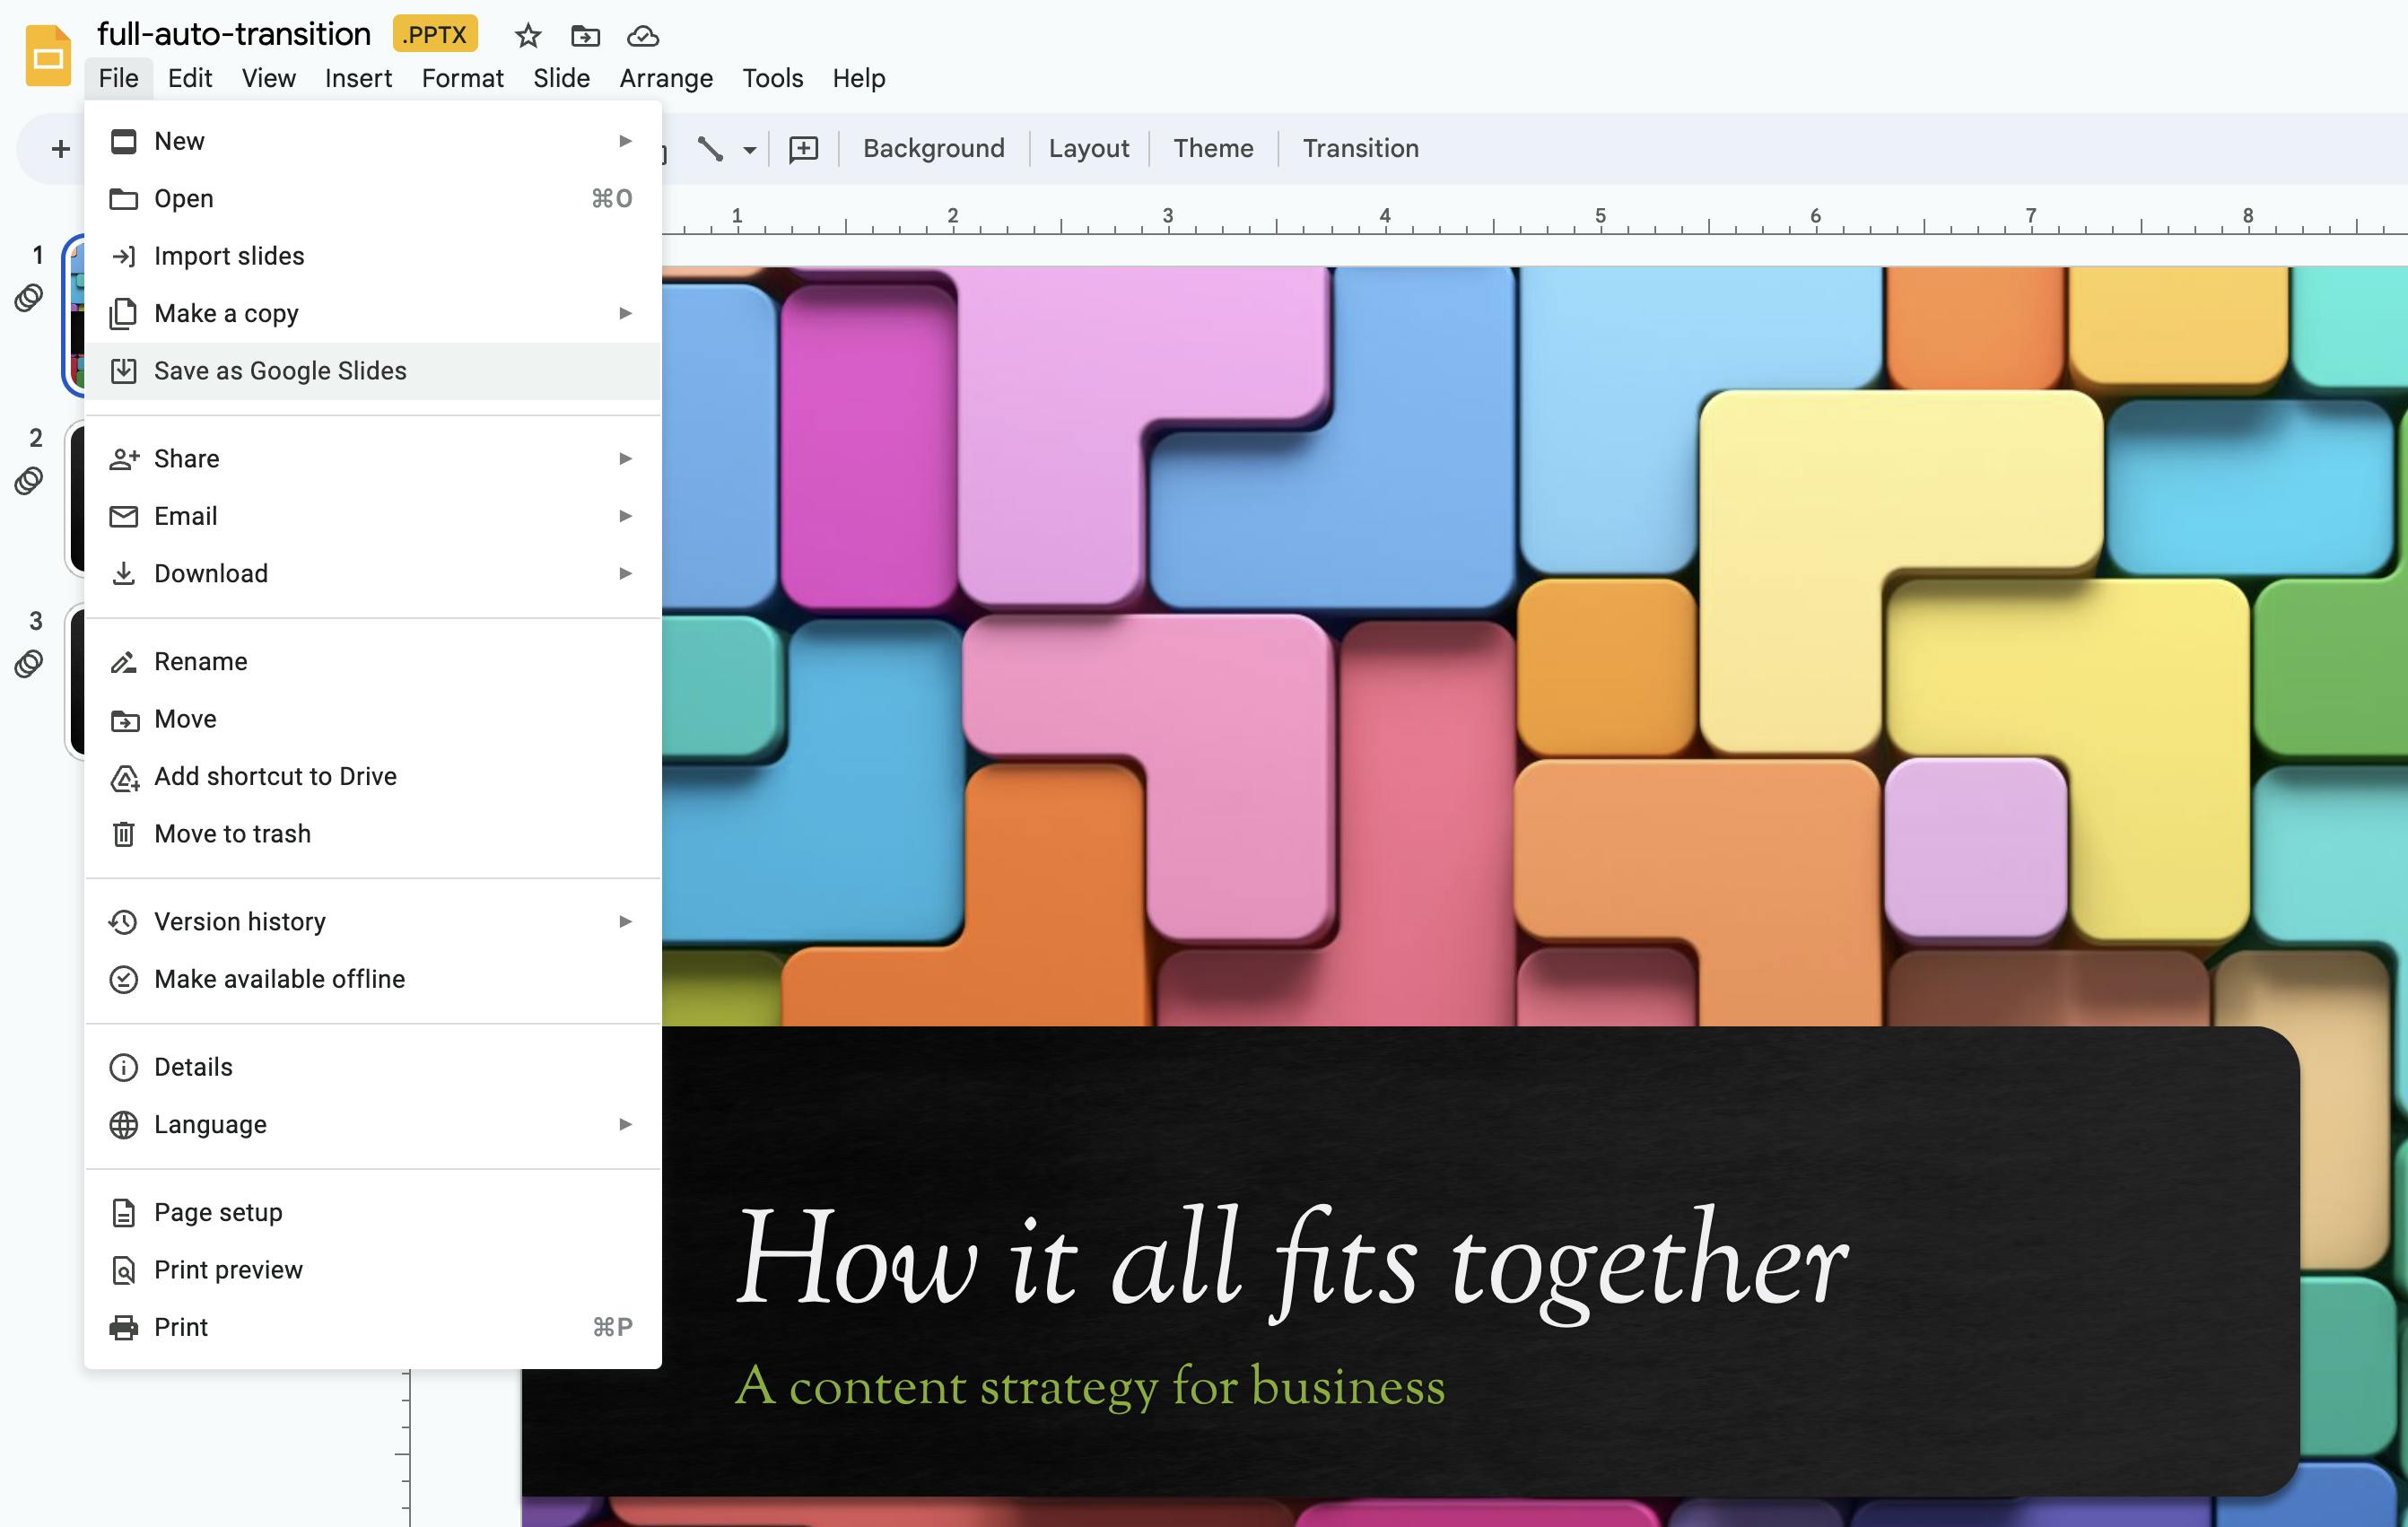The image size is (2408, 1527).
Task: Select the Line tool in the toolbar
Action: pos(712,148)
